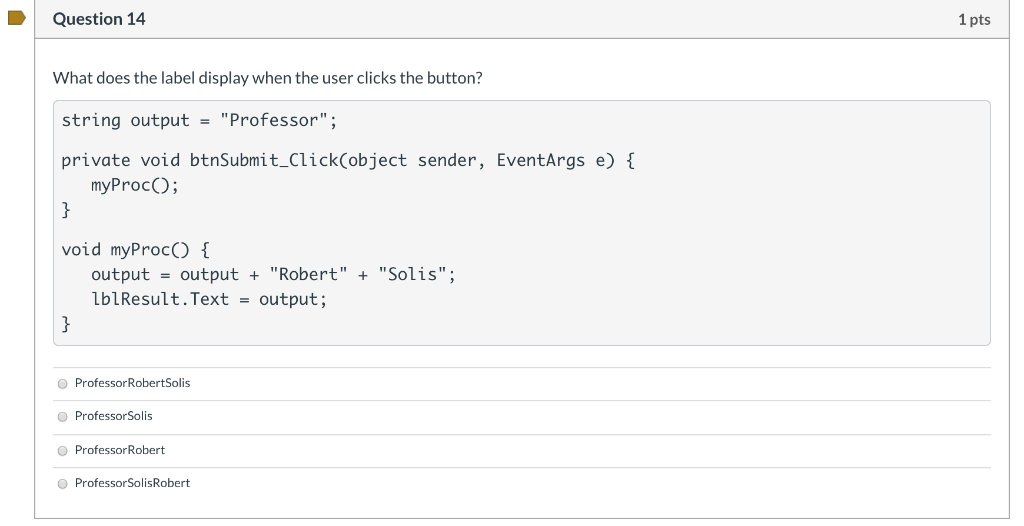1024x526 pixels.
Task: Flag Question 14 with the bookmark icon
Action: pos(16,18)
